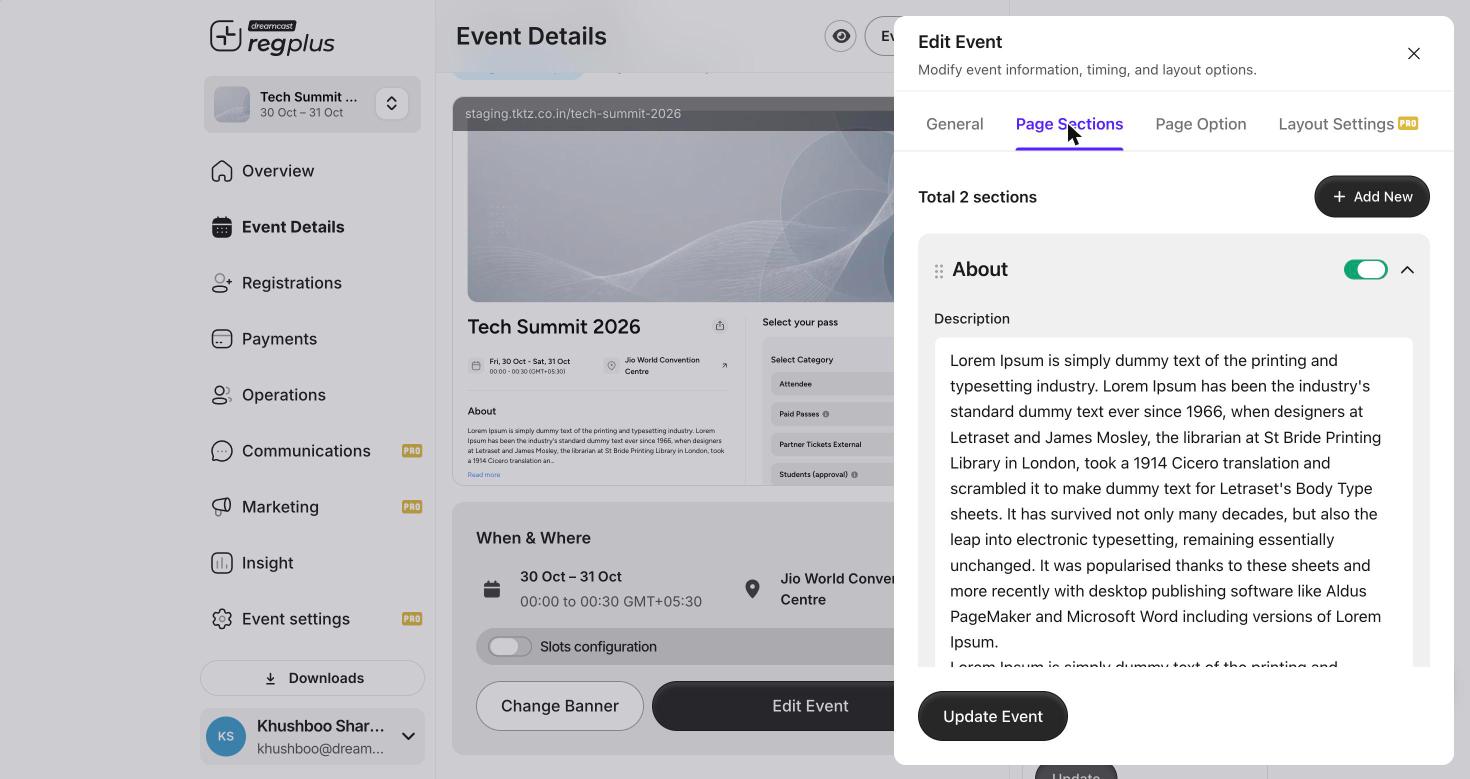The height and width of the screenshot is (779, 1470).
Task: Click the Read more link in preview
Action: (484, 475)
